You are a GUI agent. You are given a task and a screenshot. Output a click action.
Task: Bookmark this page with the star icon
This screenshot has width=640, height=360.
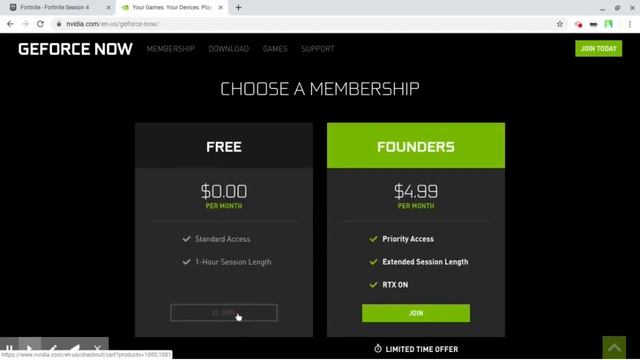560,24
